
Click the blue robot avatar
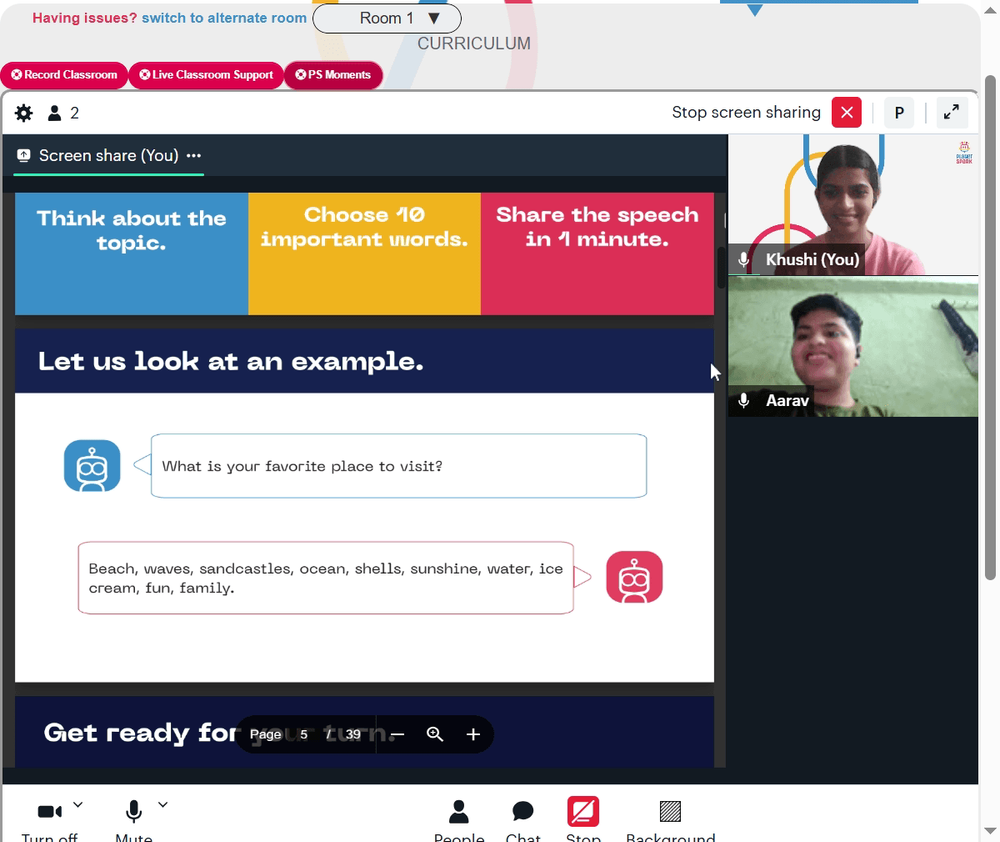92,466
